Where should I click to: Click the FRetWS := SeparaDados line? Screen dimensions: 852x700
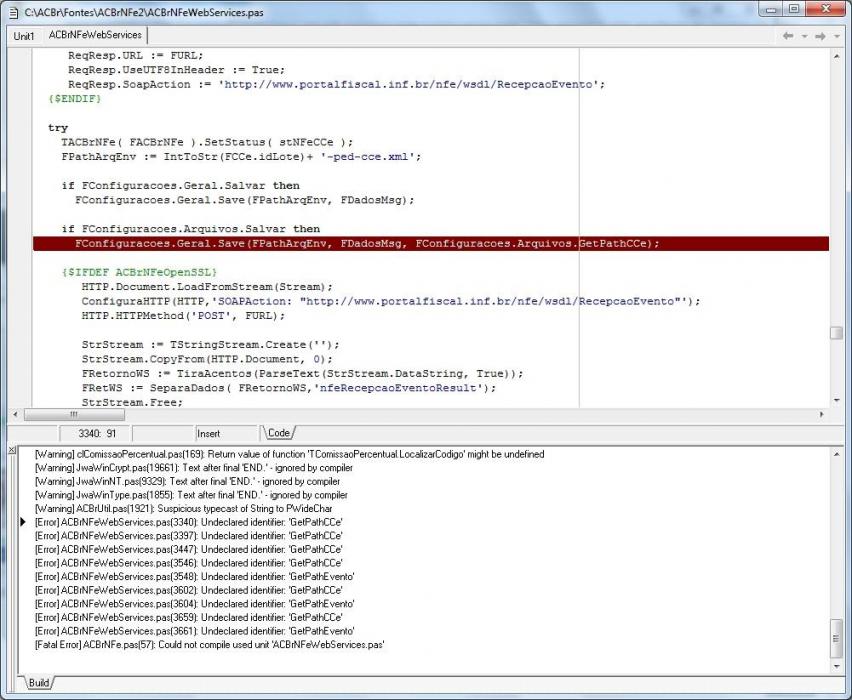(289, 388)
